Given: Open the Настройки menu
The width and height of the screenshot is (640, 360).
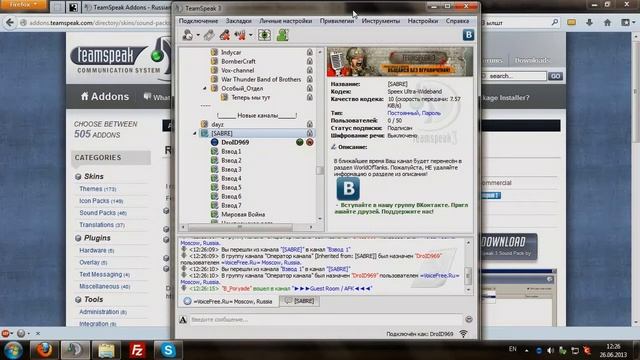Looking at the screenshot, I should click(x=423, y=21).
